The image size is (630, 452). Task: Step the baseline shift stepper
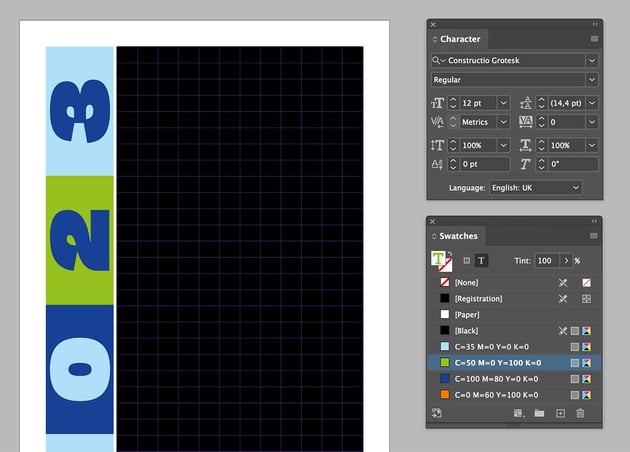(x=453, y=164)
